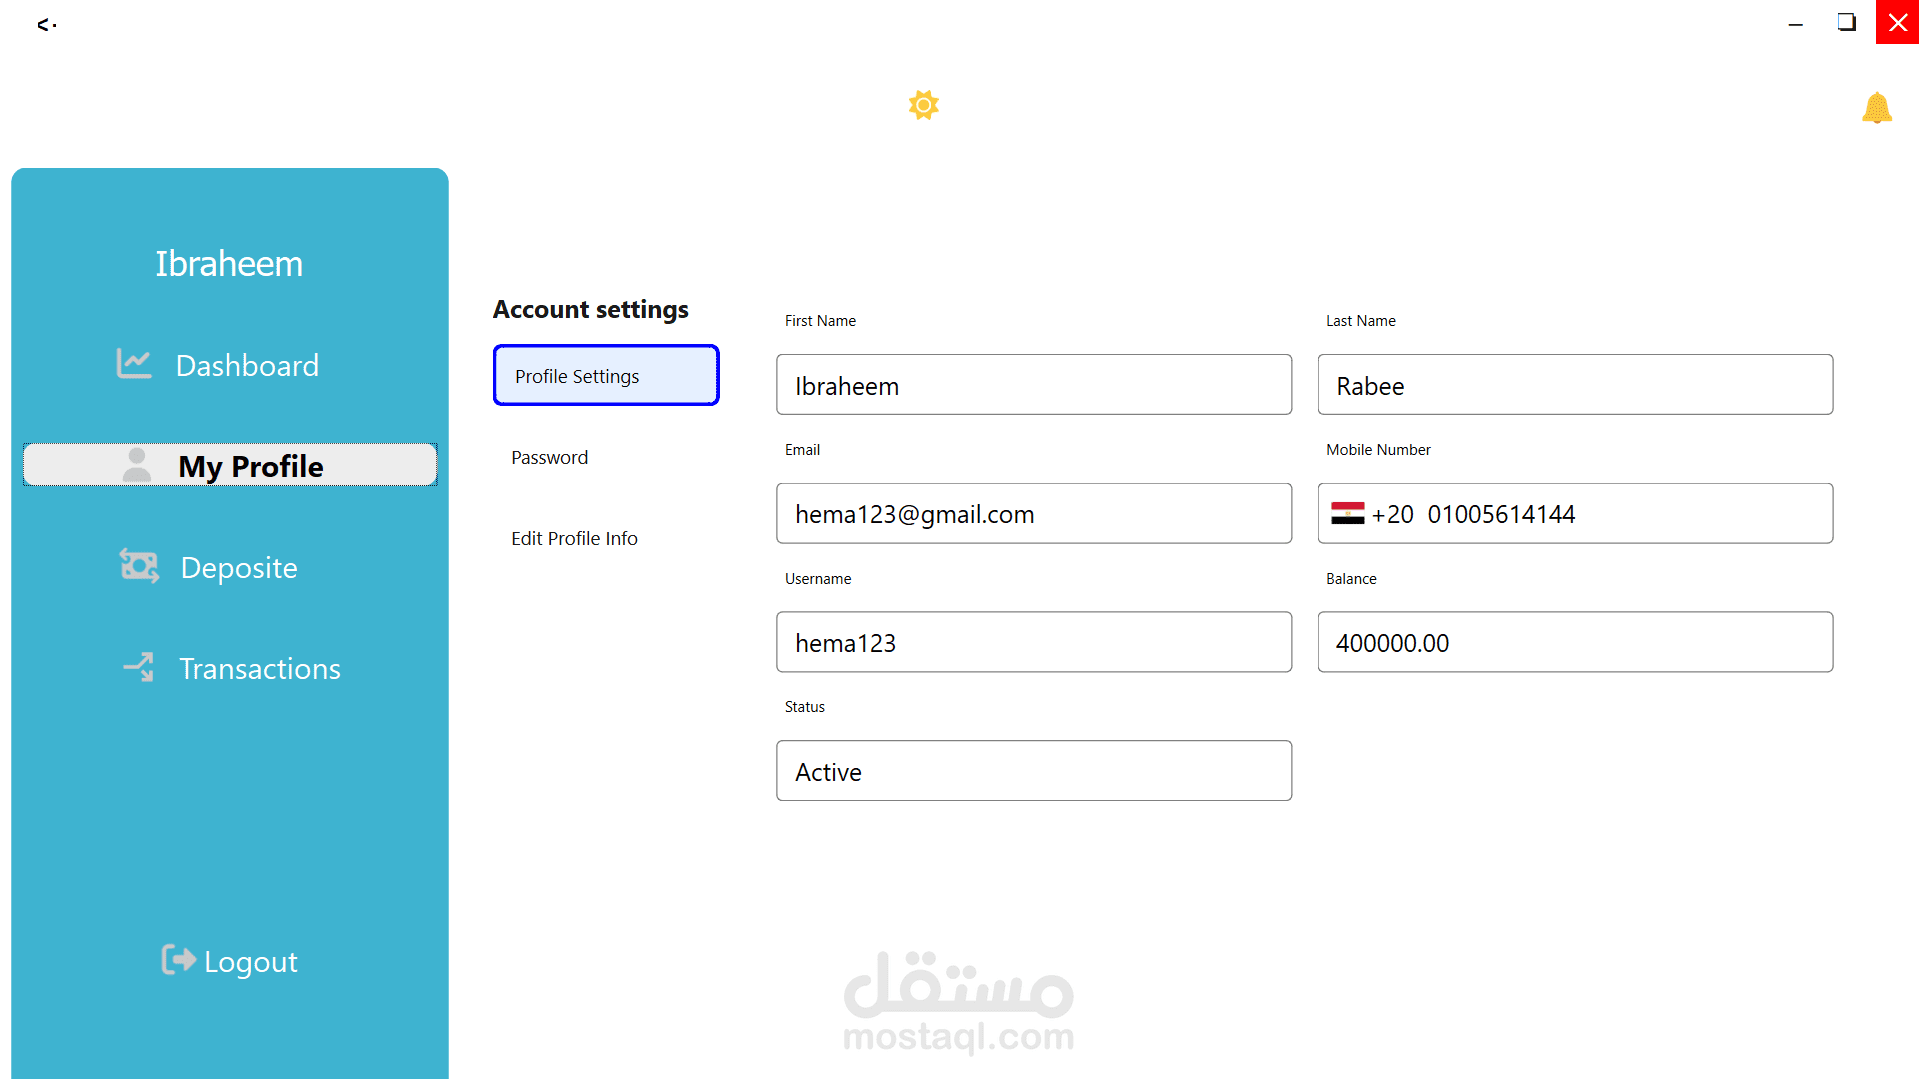Open notifications via the bell icon

(x=1876, y=107)
